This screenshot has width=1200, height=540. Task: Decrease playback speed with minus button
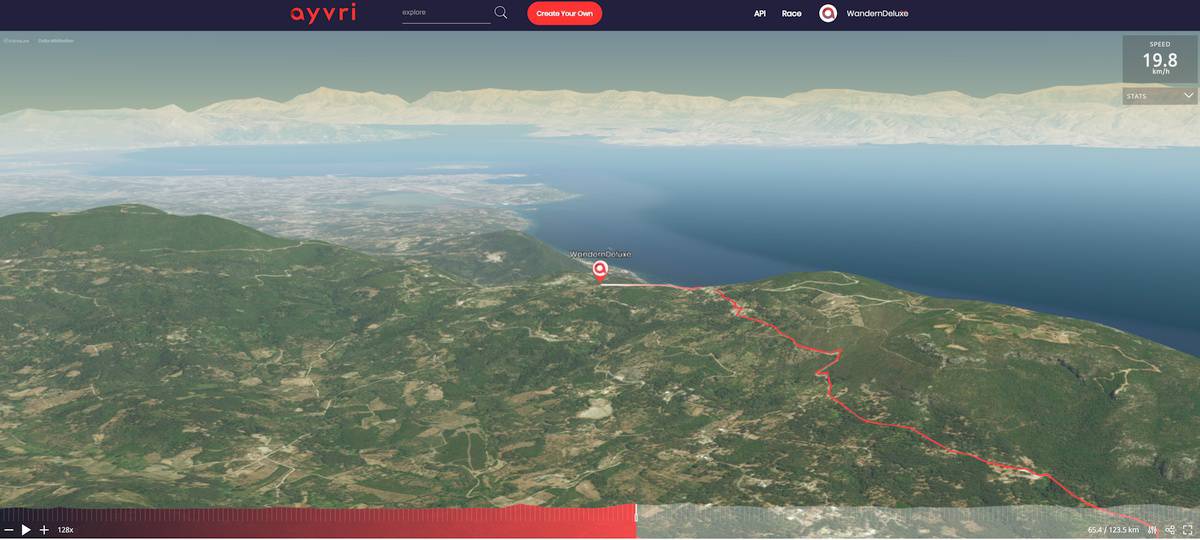[9, 530]
